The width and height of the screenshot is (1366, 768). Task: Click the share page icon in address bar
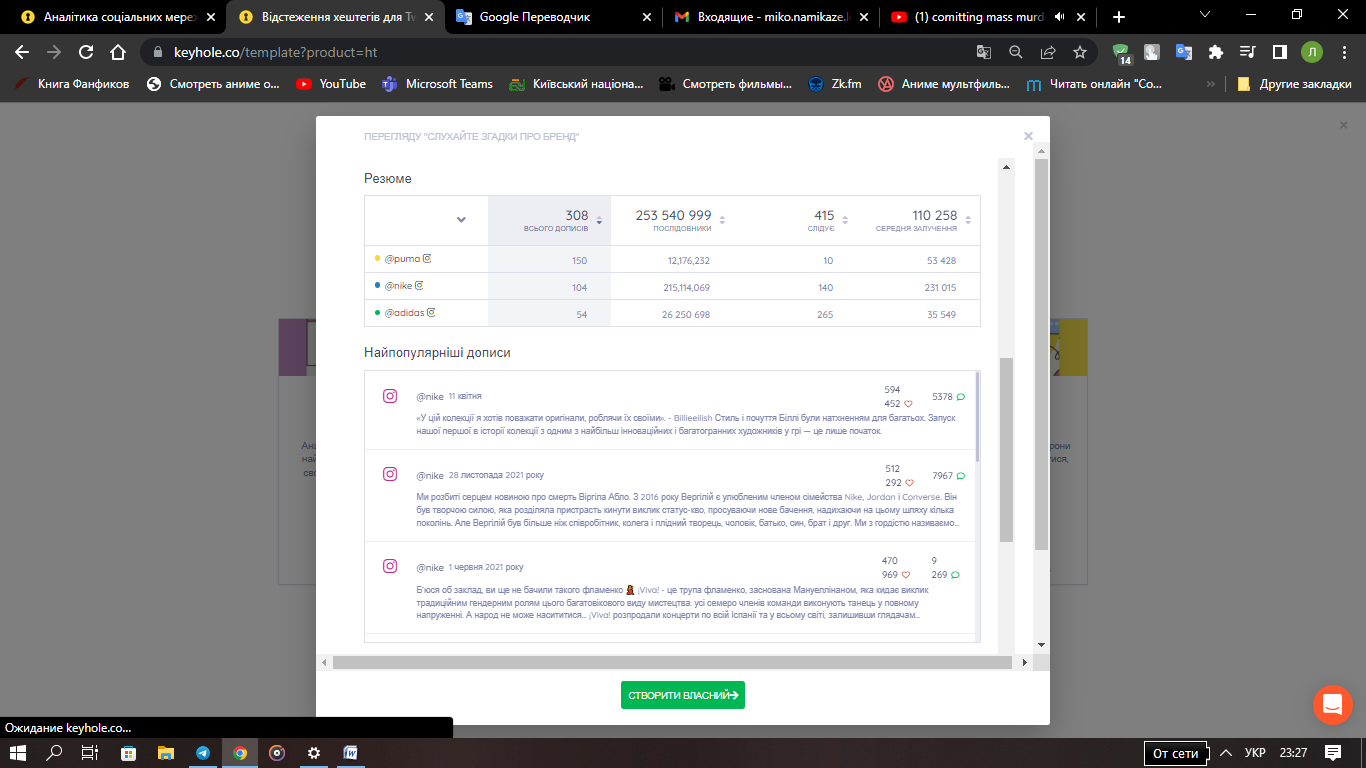pyautogui.click(x=1048, y=52)
